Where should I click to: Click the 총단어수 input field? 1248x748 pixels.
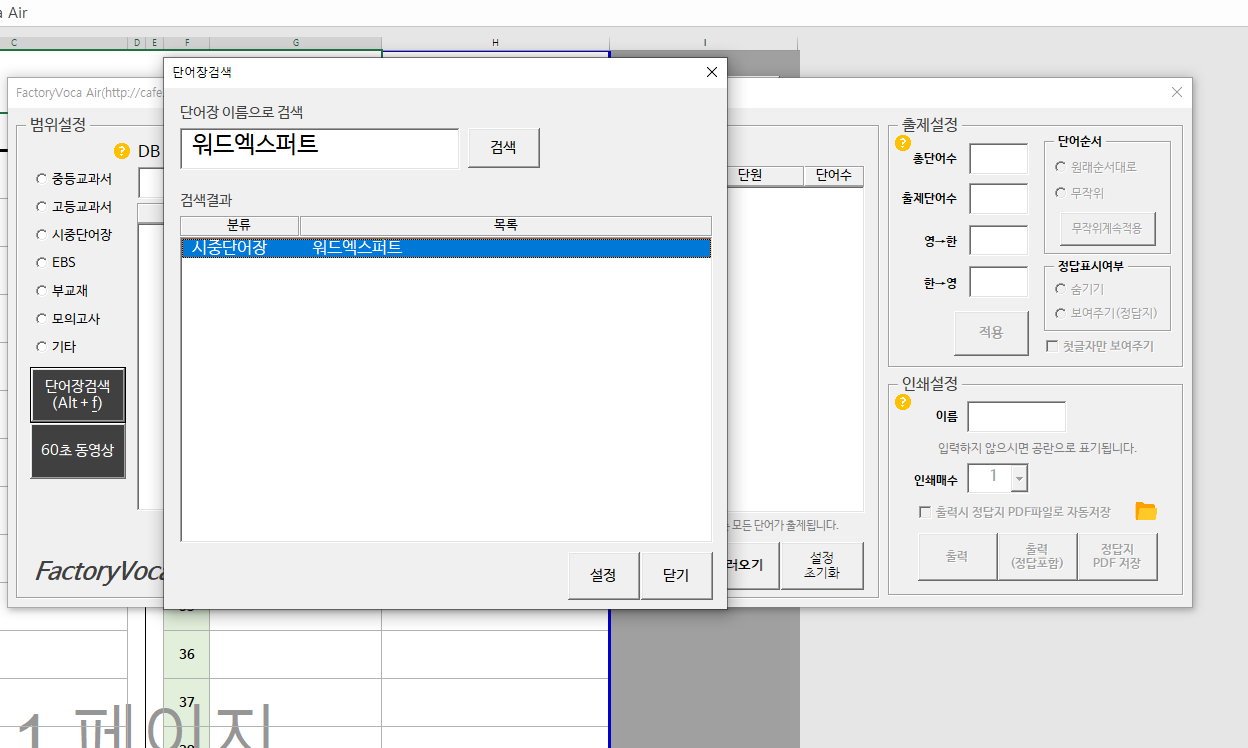pos(998,158)
